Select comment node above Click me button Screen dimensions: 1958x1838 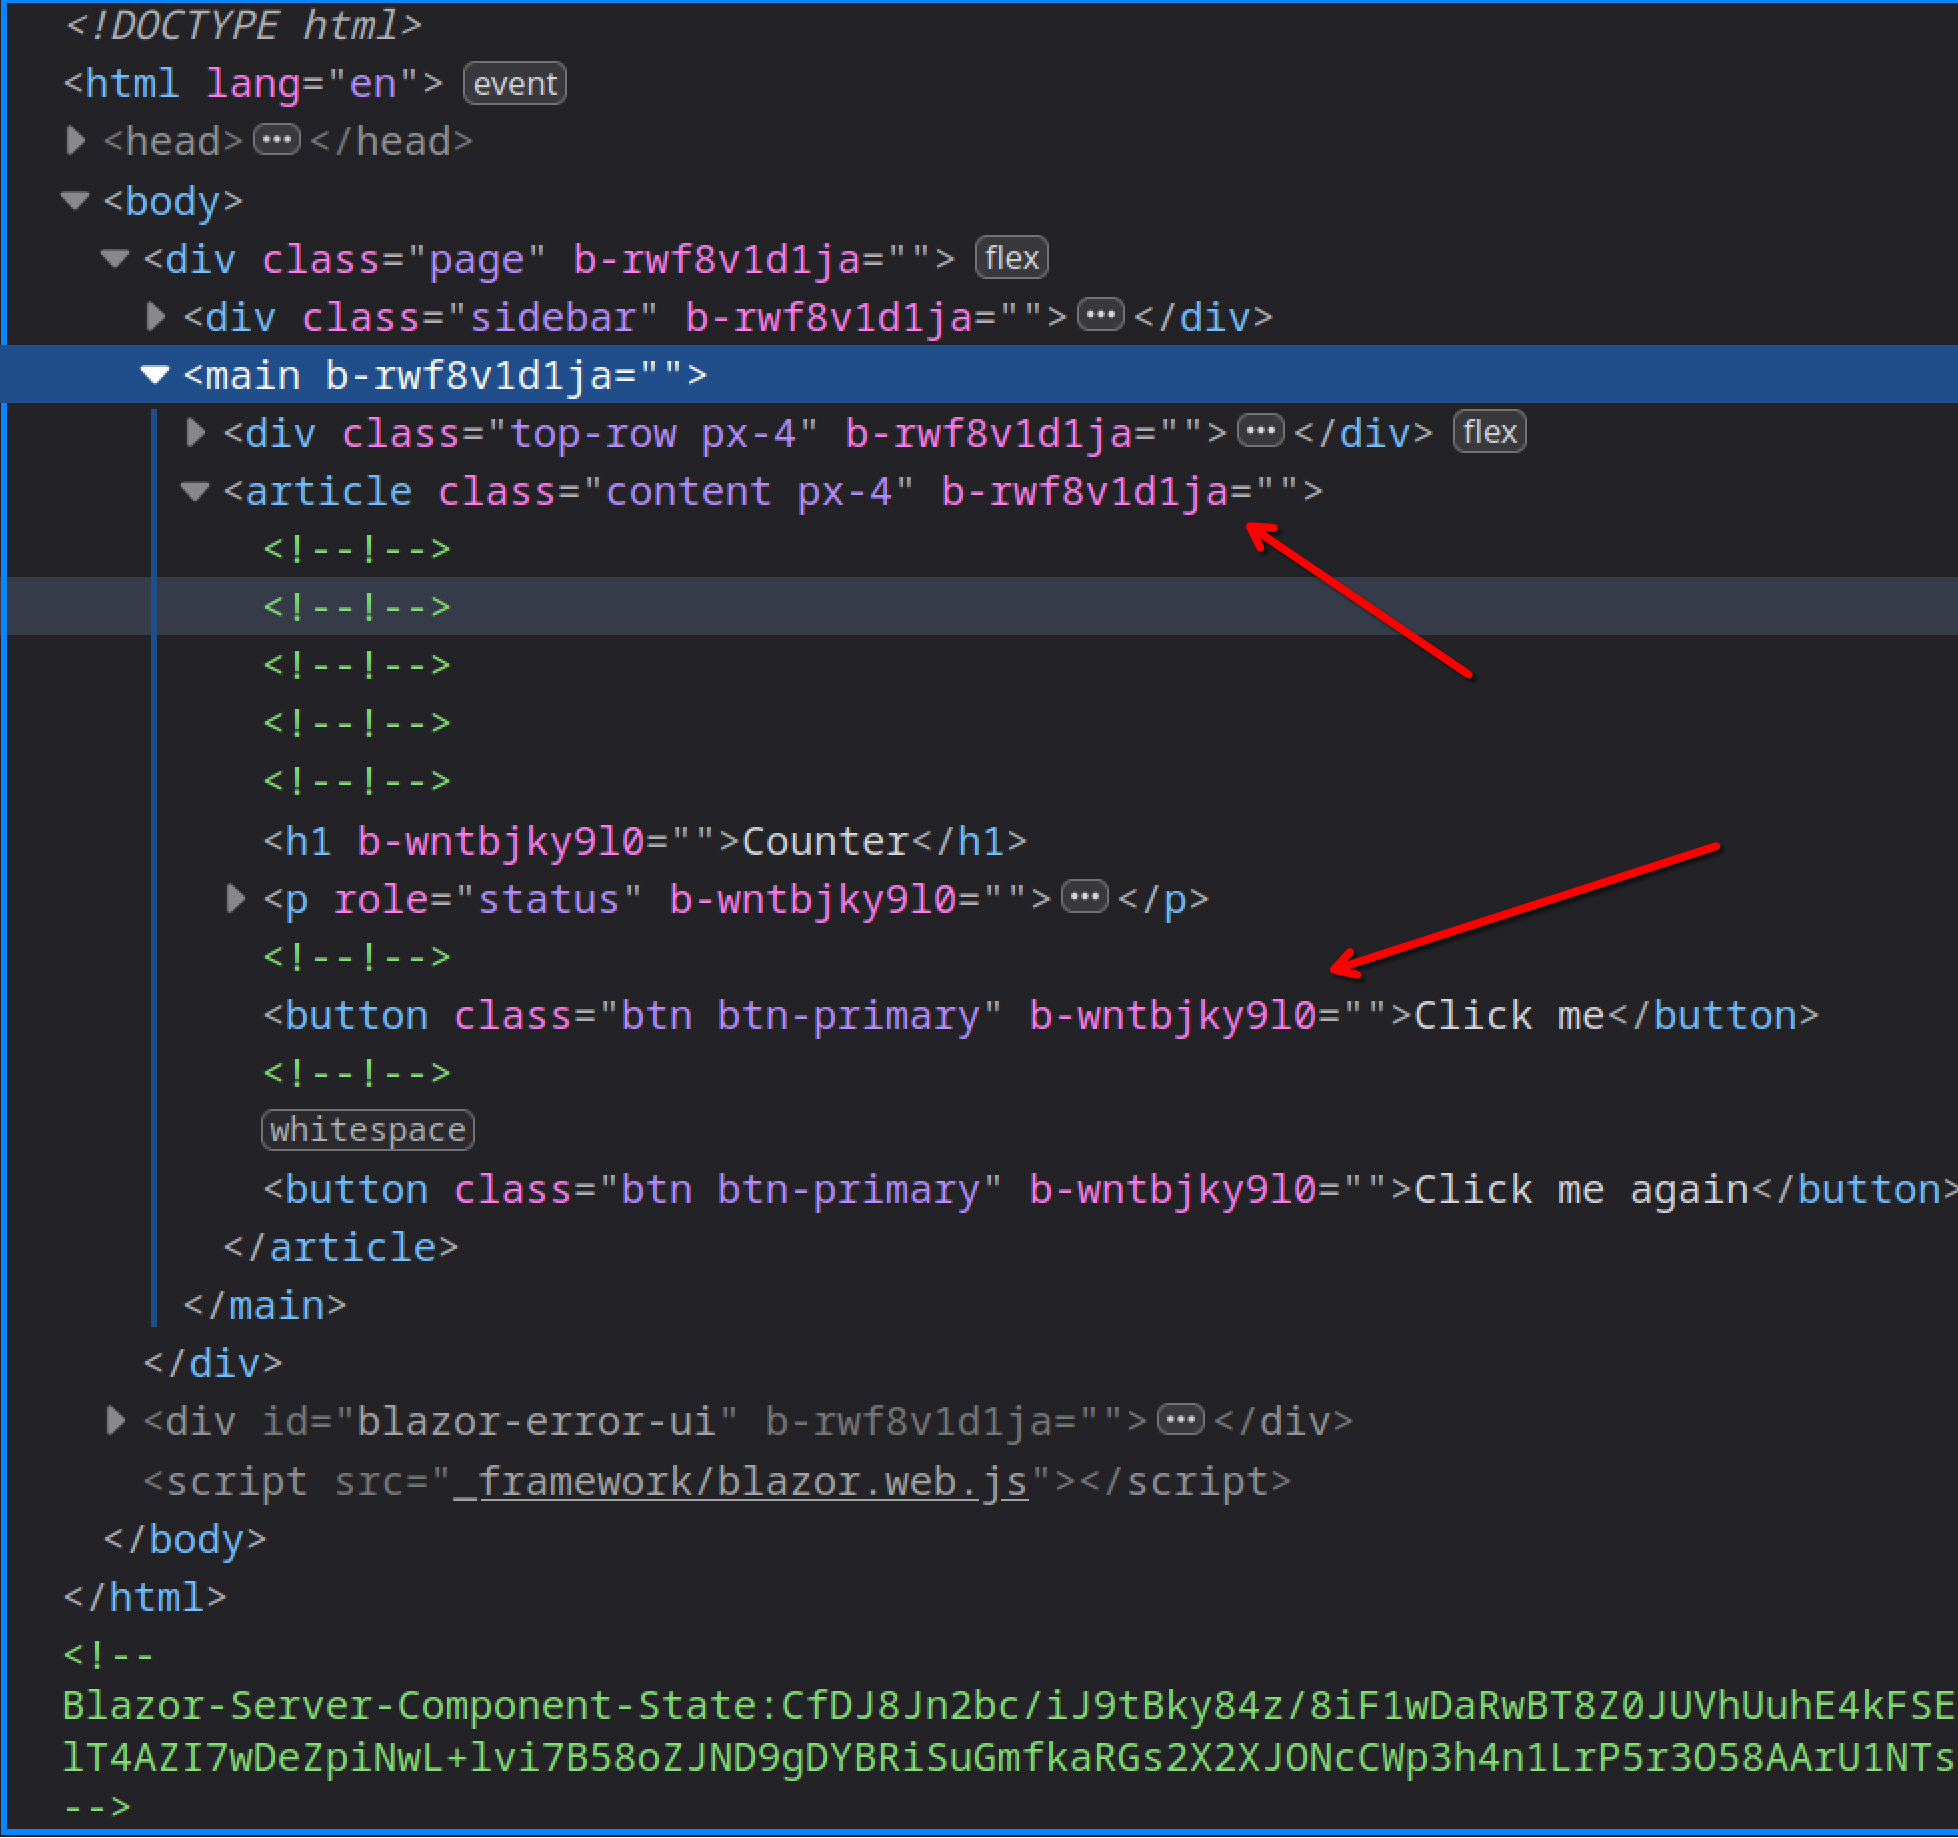click(357, 957)
